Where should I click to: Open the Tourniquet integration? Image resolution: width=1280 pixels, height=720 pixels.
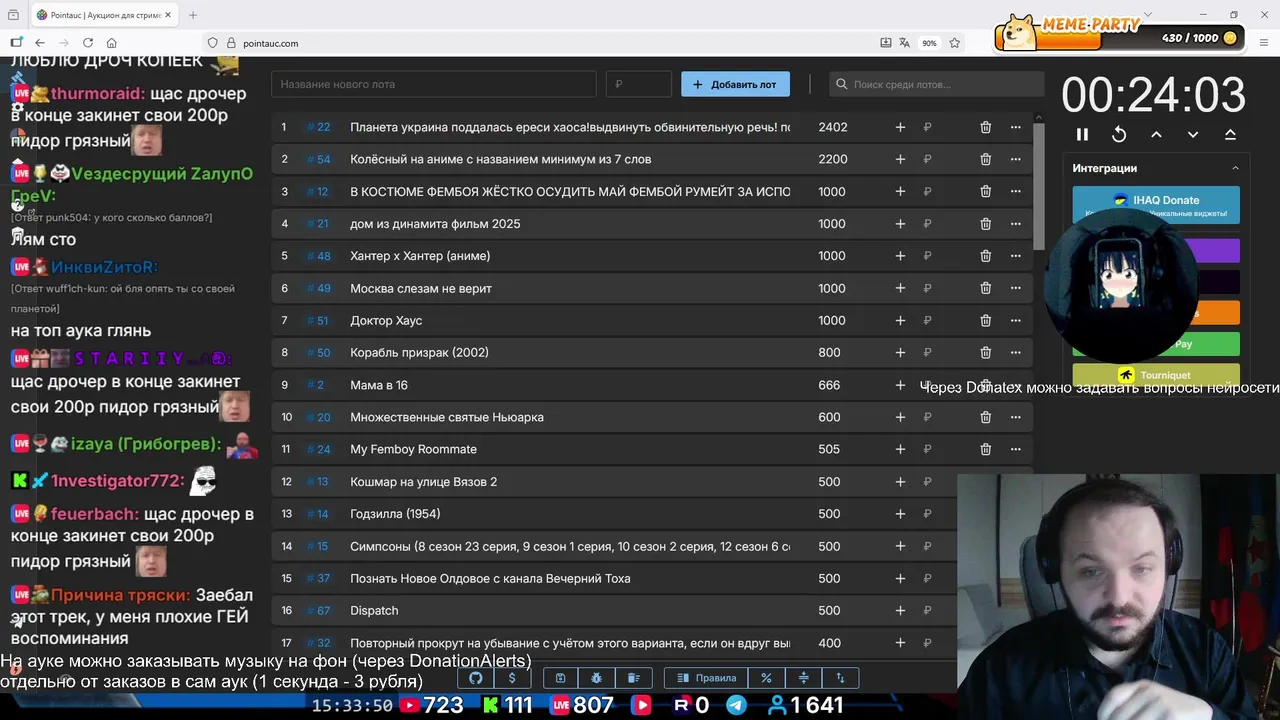pos(1156,375)
